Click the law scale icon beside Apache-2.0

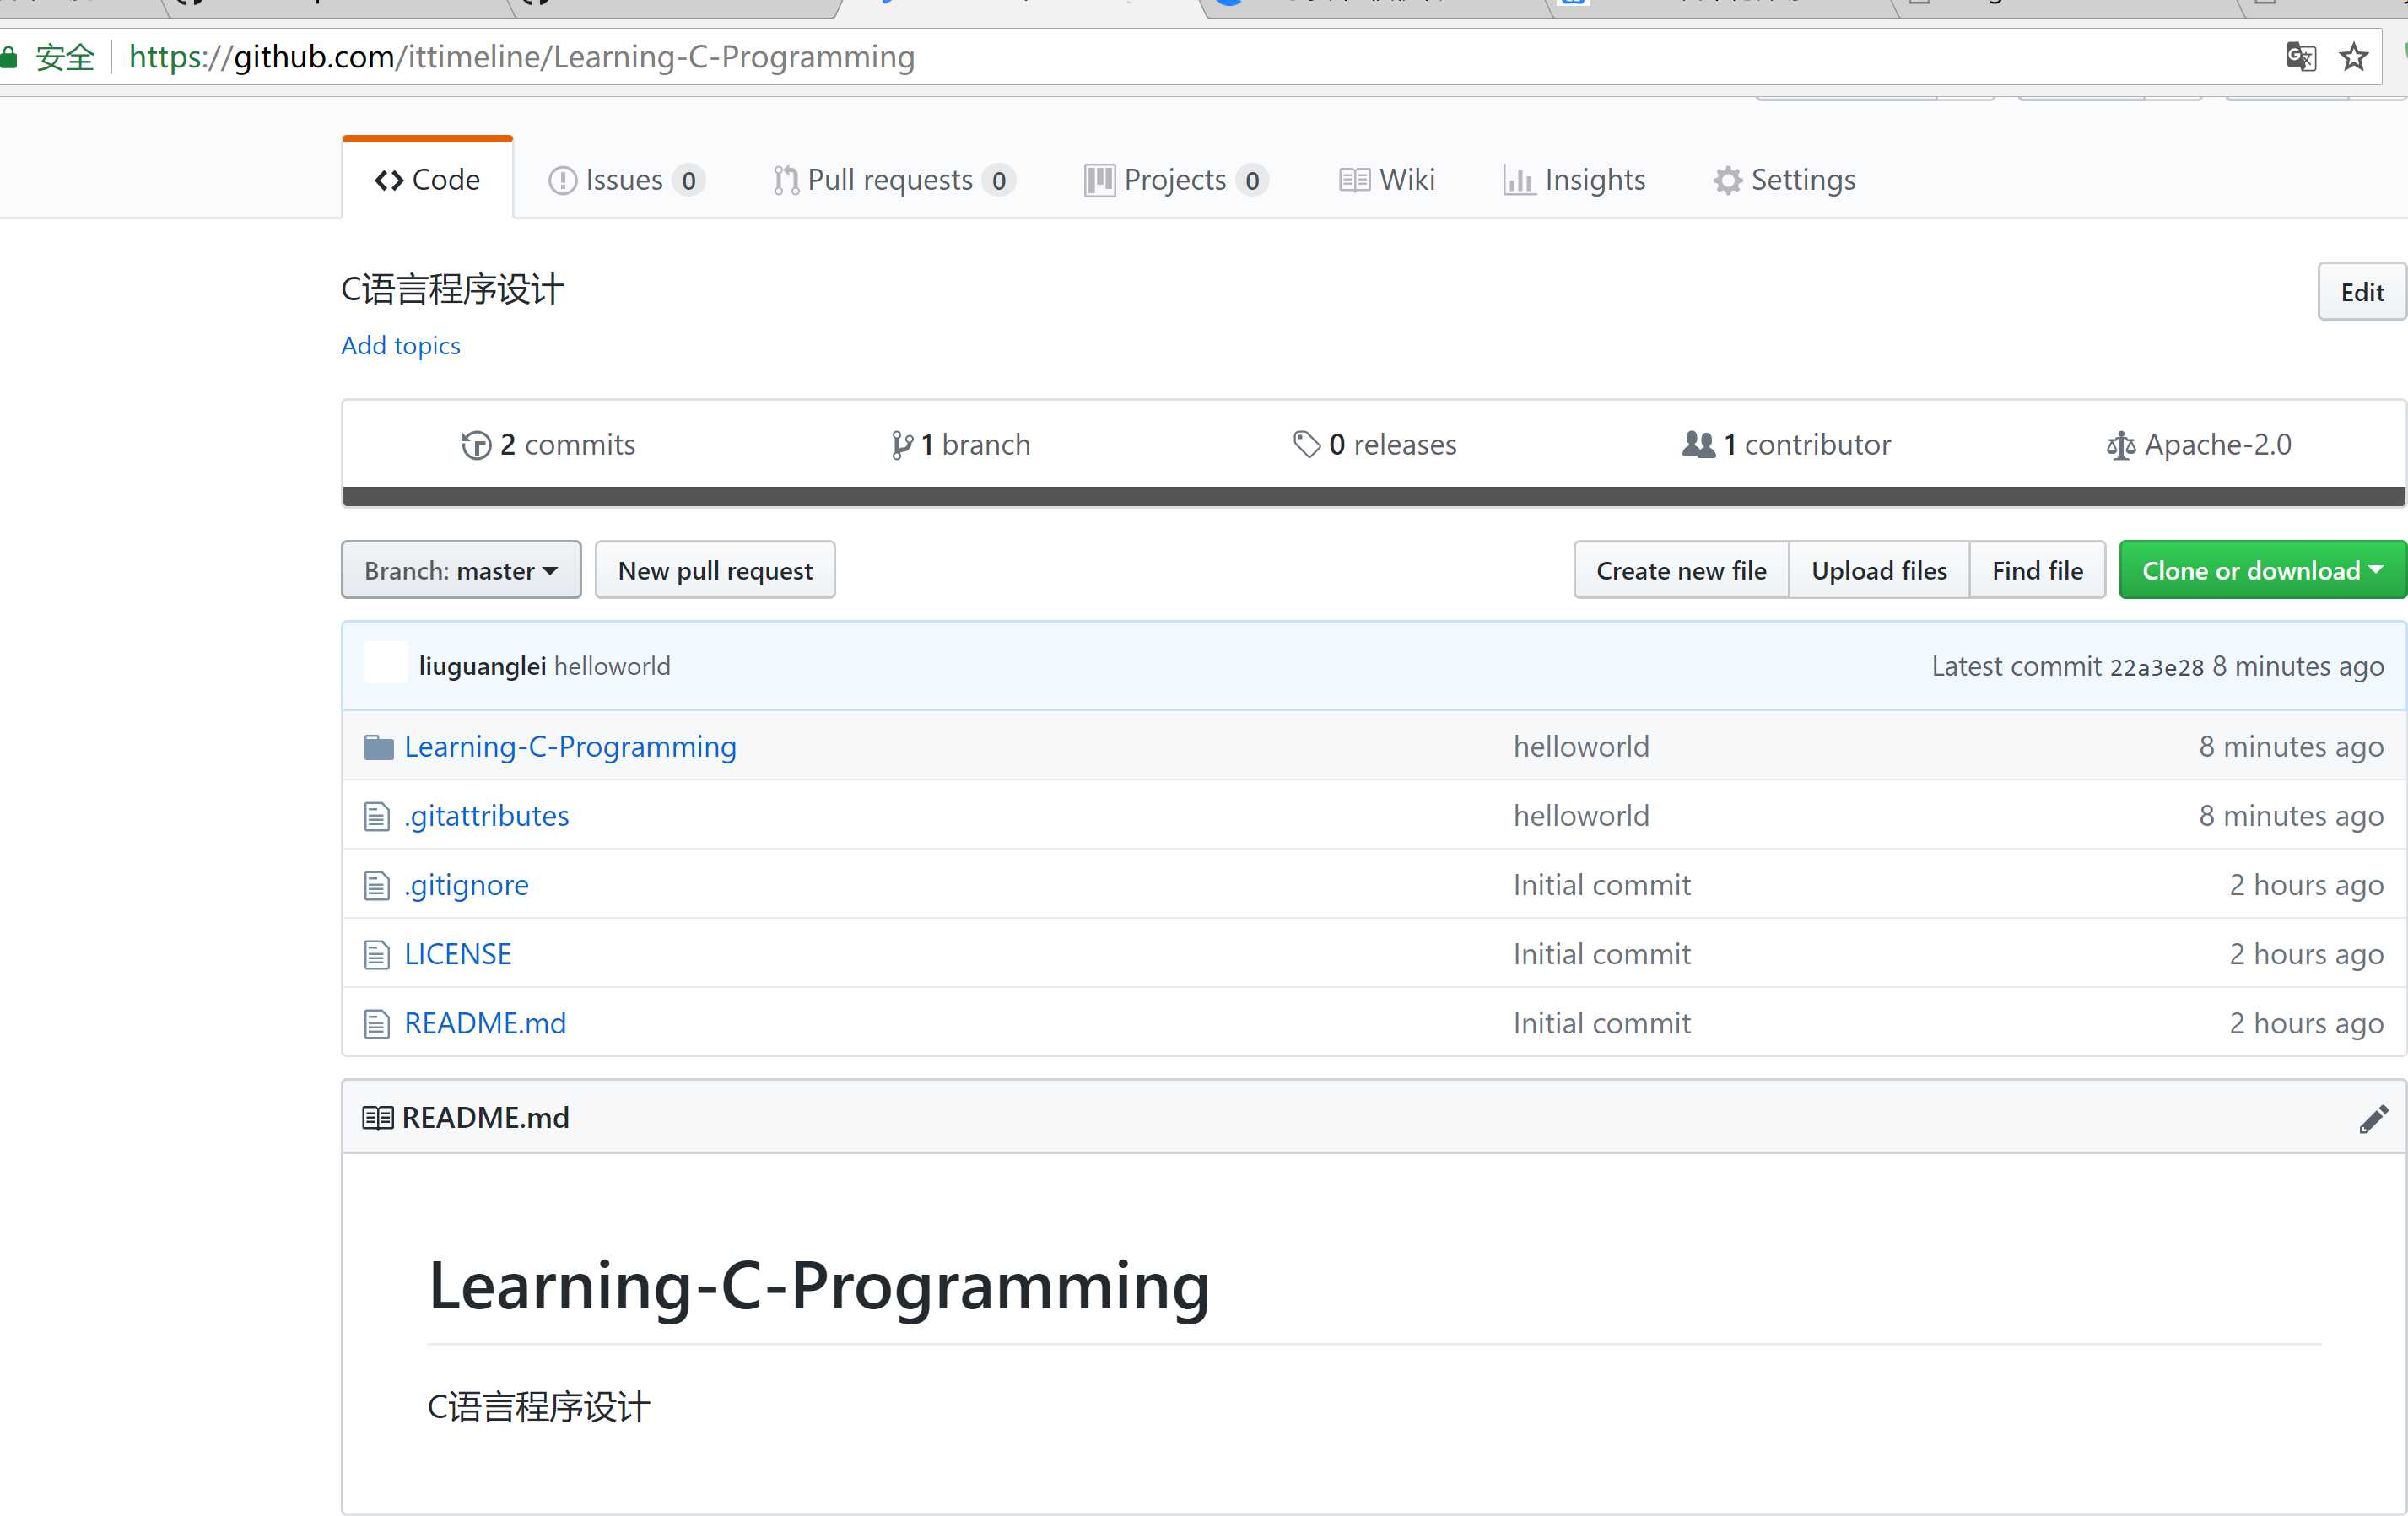[2120, 445]
